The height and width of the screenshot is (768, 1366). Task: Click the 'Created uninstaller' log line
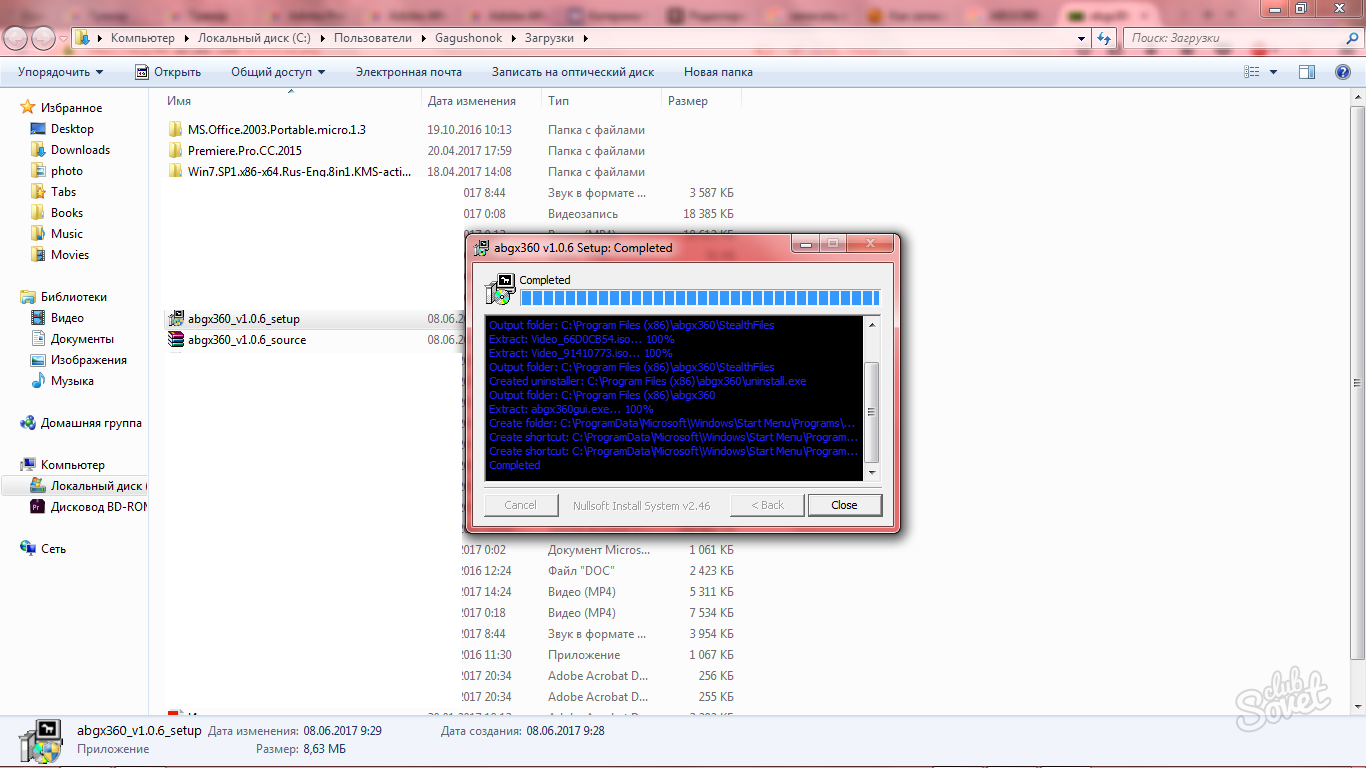tap(647, 381)
